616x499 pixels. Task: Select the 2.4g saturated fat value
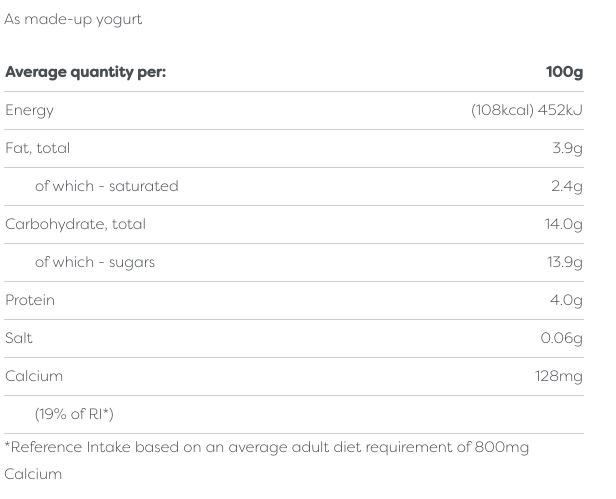click(x=565, y=186)
